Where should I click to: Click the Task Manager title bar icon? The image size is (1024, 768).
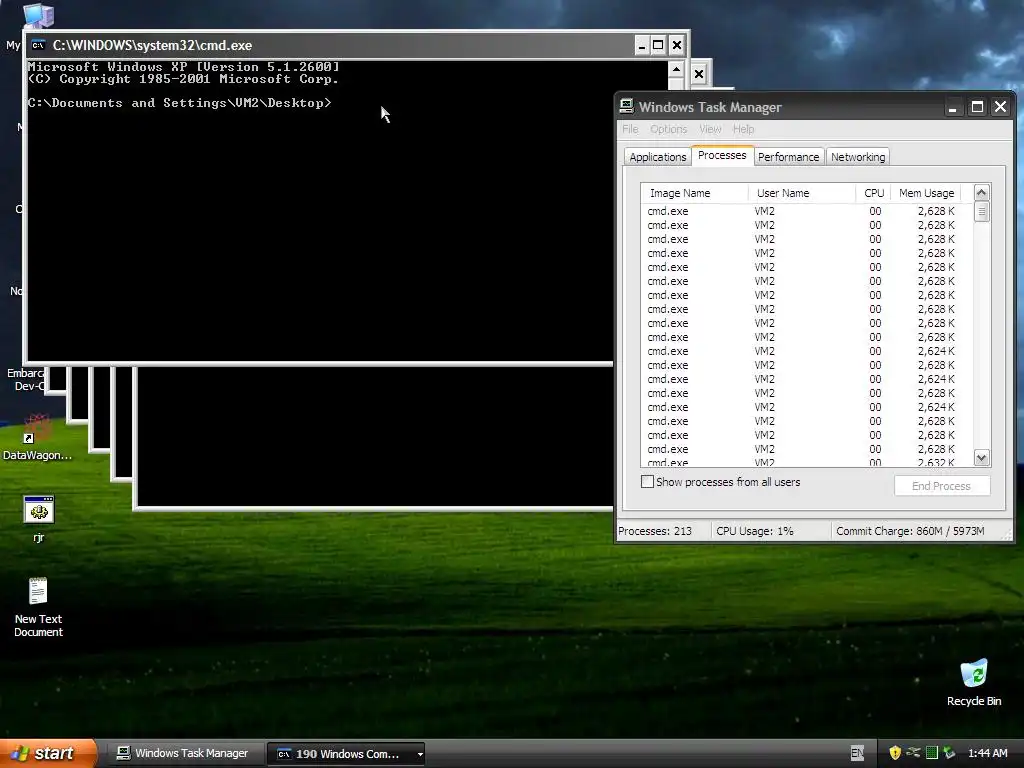coord(626,106)
